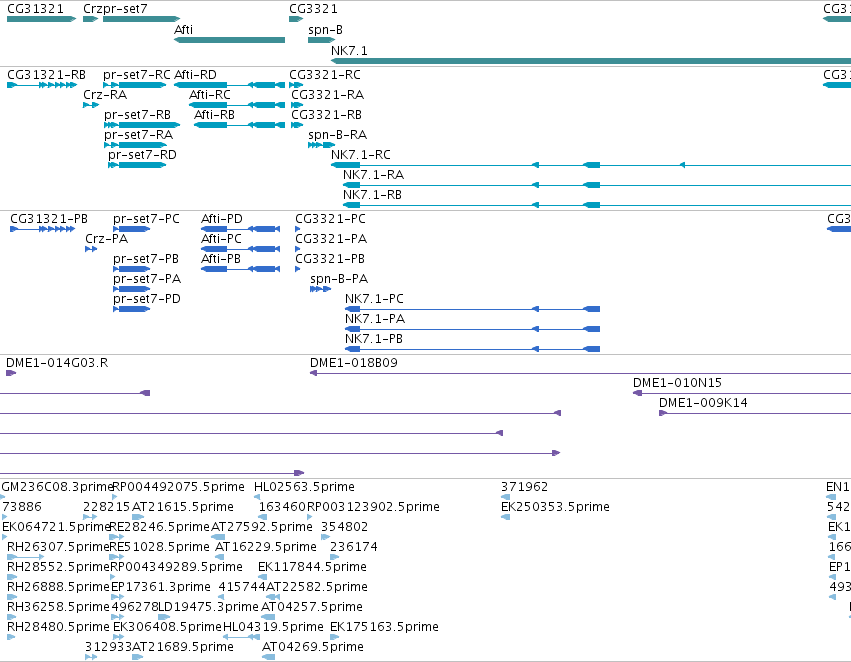This screenshot has width=851, height=662.
Task: Select the DME1-018B09 clone label
Action: (x=354, y=363)
